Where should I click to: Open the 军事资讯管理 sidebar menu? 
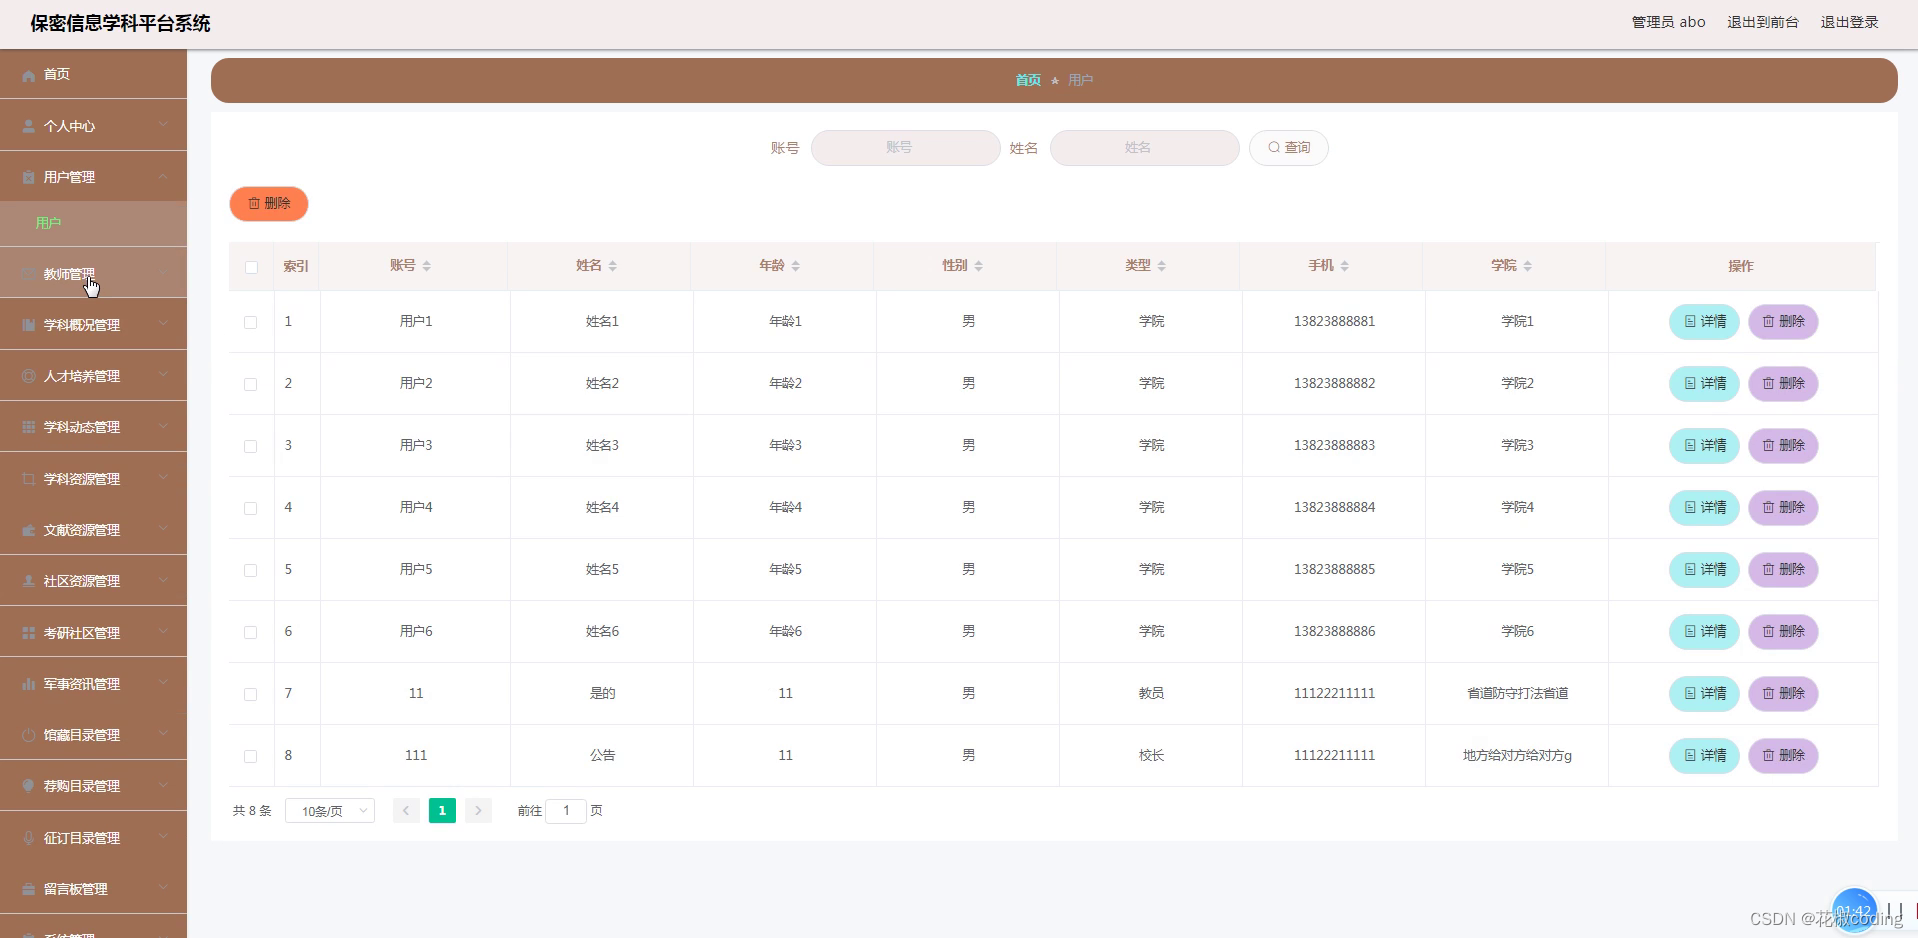click(x=93, y=683)
